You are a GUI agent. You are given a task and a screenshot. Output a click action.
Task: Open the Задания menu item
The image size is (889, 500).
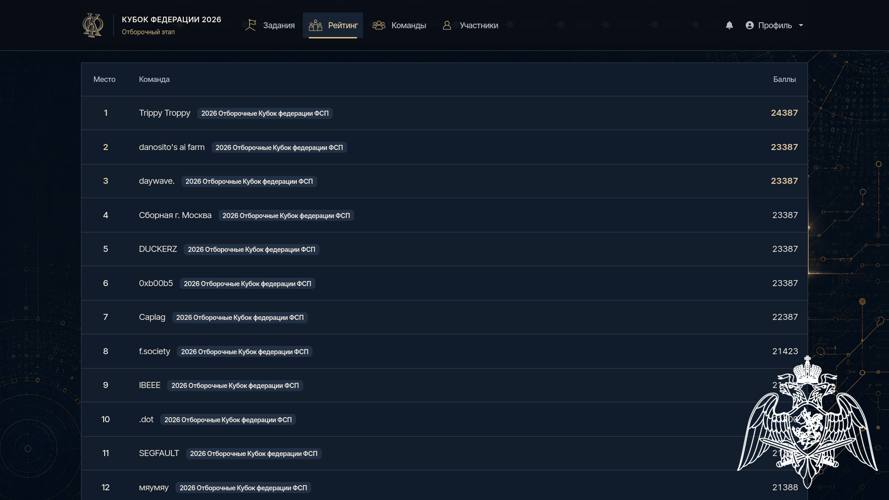tap(278, 26)
